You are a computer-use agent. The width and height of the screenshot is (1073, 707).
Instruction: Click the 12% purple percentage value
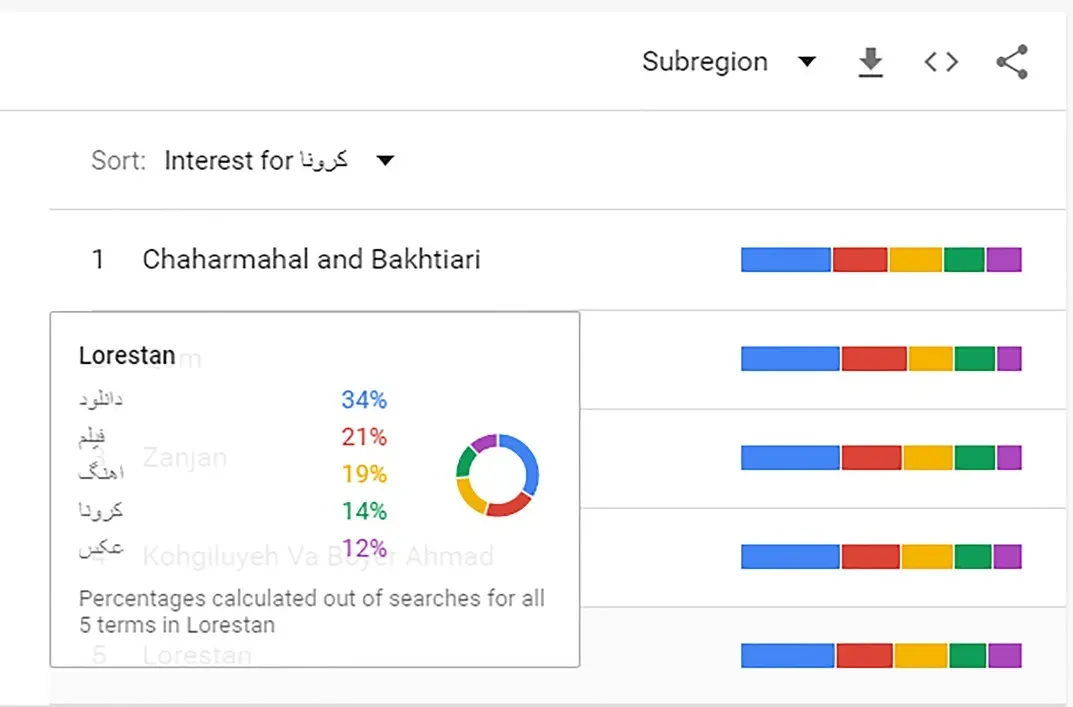pos(364,548)
